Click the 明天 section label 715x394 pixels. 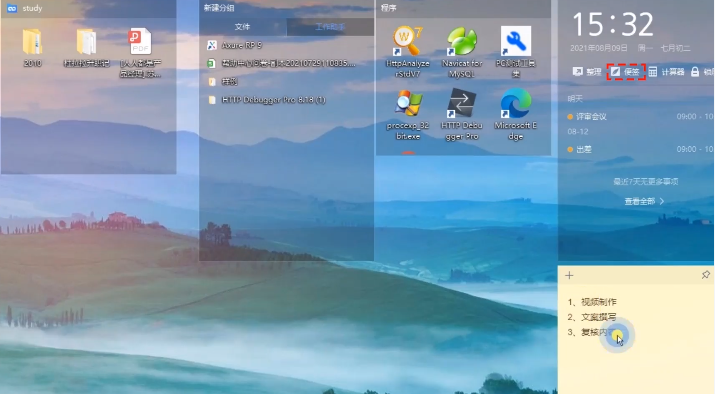pyautogui.click(x=575, y=98)
